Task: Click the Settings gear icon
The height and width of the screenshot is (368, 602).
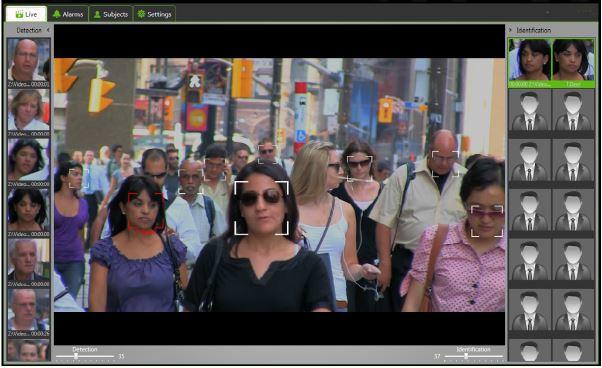Action: point(141,14)
